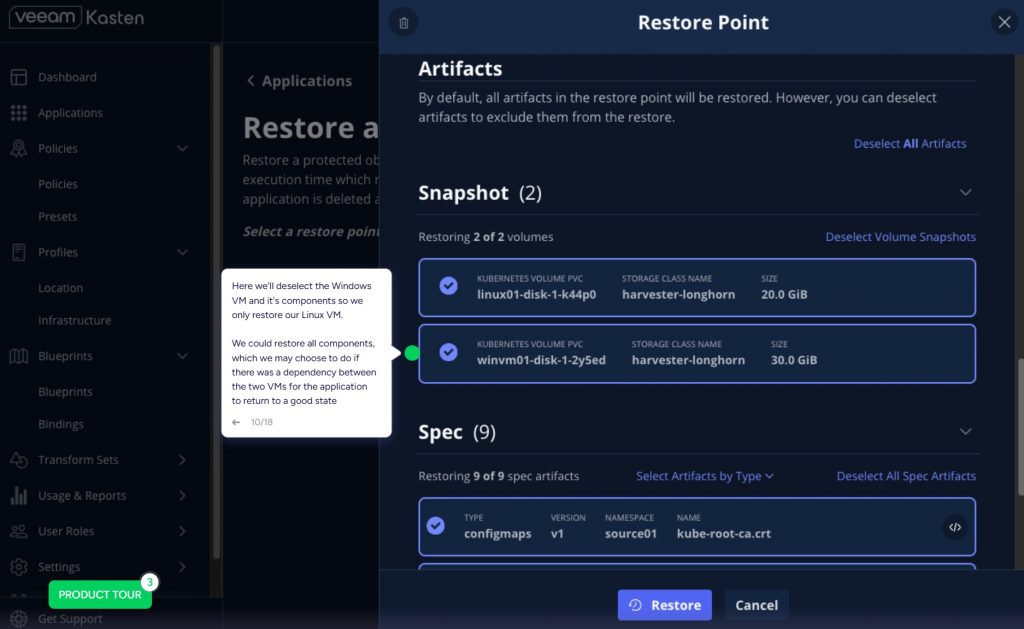Click the Settings gear icon in sidebar
Screen dimensions: 1024x629
[x=18, y=567]
